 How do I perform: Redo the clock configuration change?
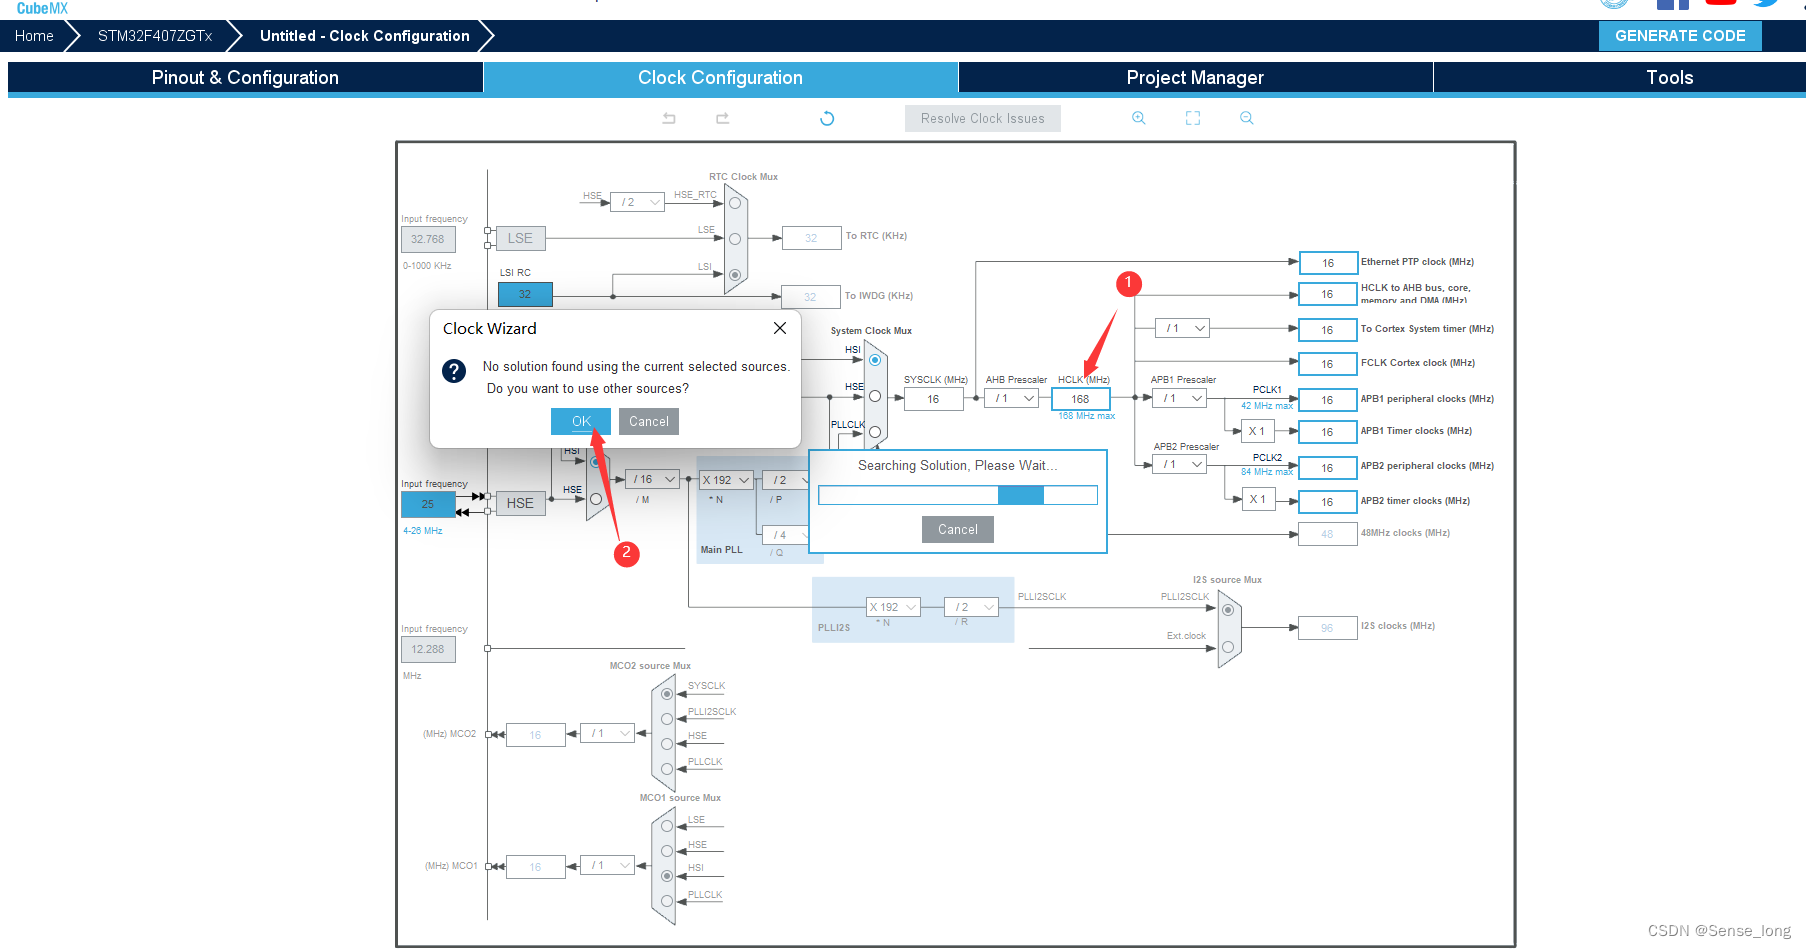point(722,118)
